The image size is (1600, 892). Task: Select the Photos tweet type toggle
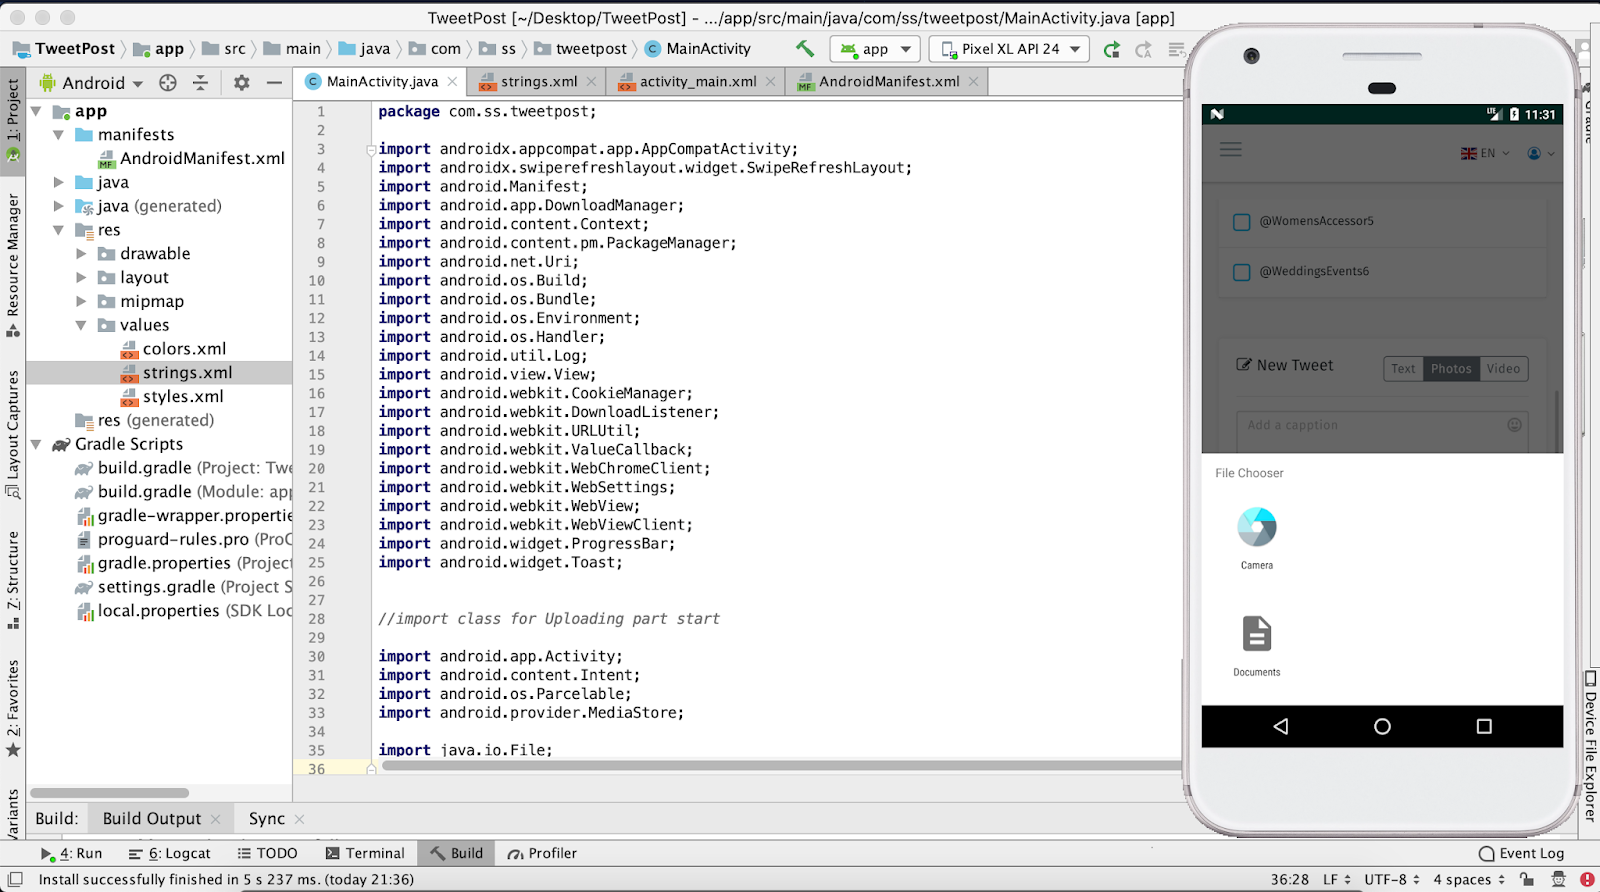click(1451, 369)
